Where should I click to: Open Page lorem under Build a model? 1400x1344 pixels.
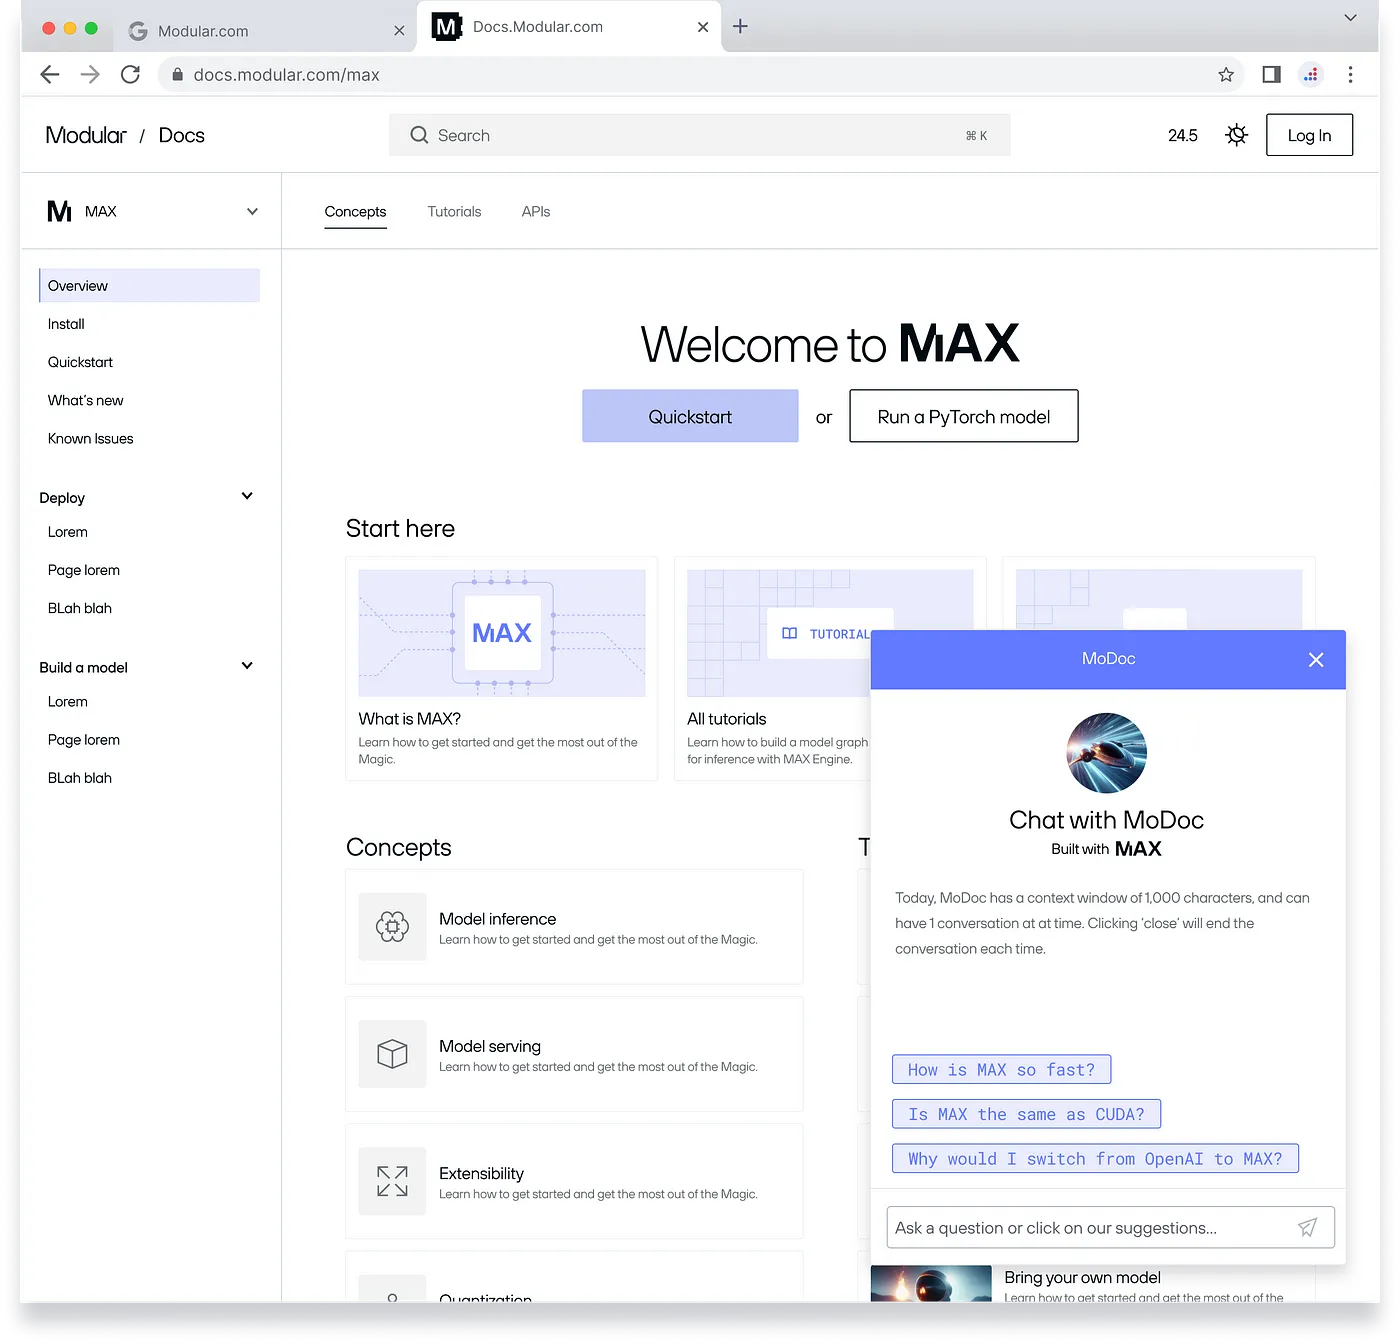pos(84,740)
